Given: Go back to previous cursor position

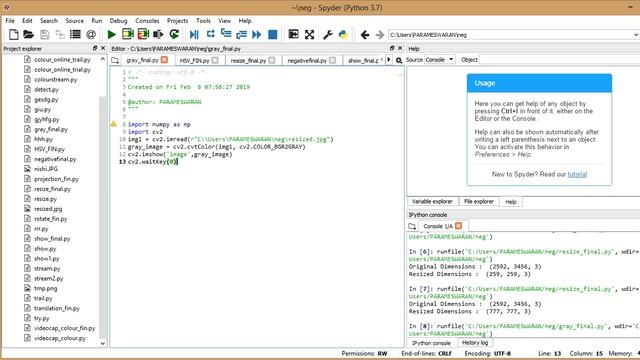Looking at the screenshot, I should click(365, 35).
